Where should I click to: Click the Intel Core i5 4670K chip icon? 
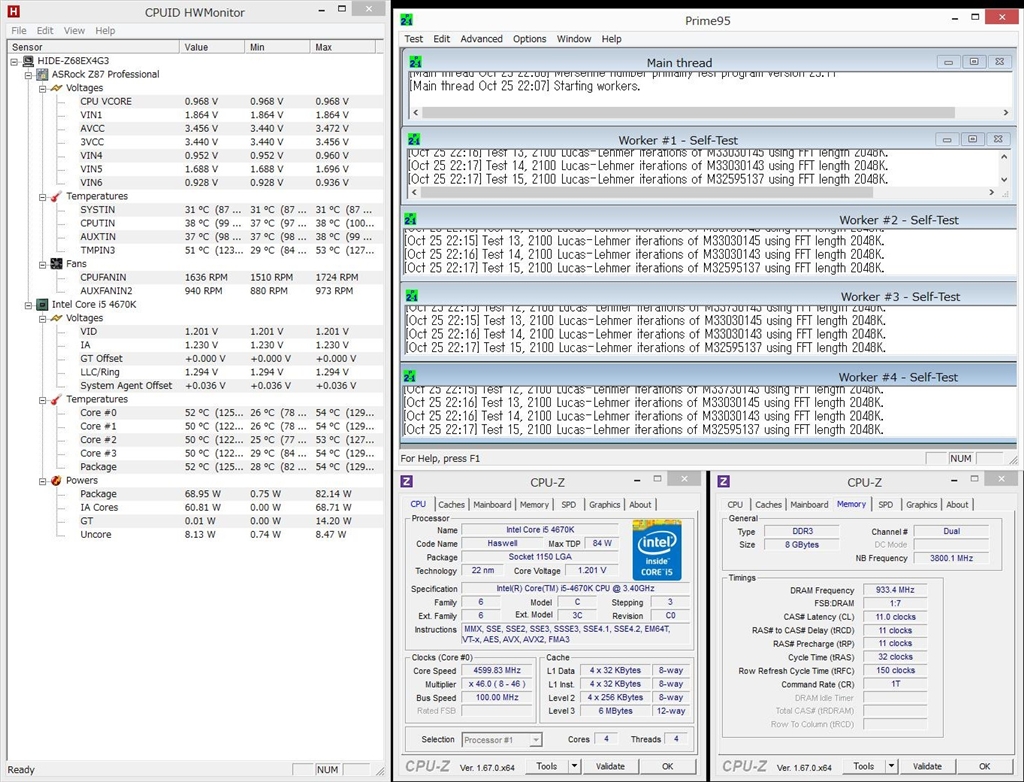point(42,304)
